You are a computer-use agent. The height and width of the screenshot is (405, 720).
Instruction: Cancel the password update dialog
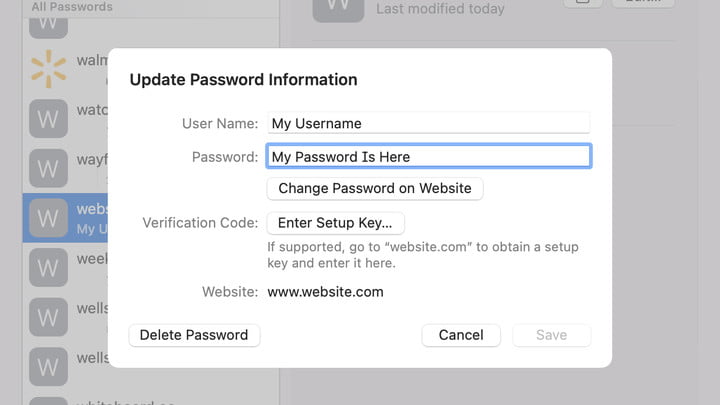click(461, 335)
